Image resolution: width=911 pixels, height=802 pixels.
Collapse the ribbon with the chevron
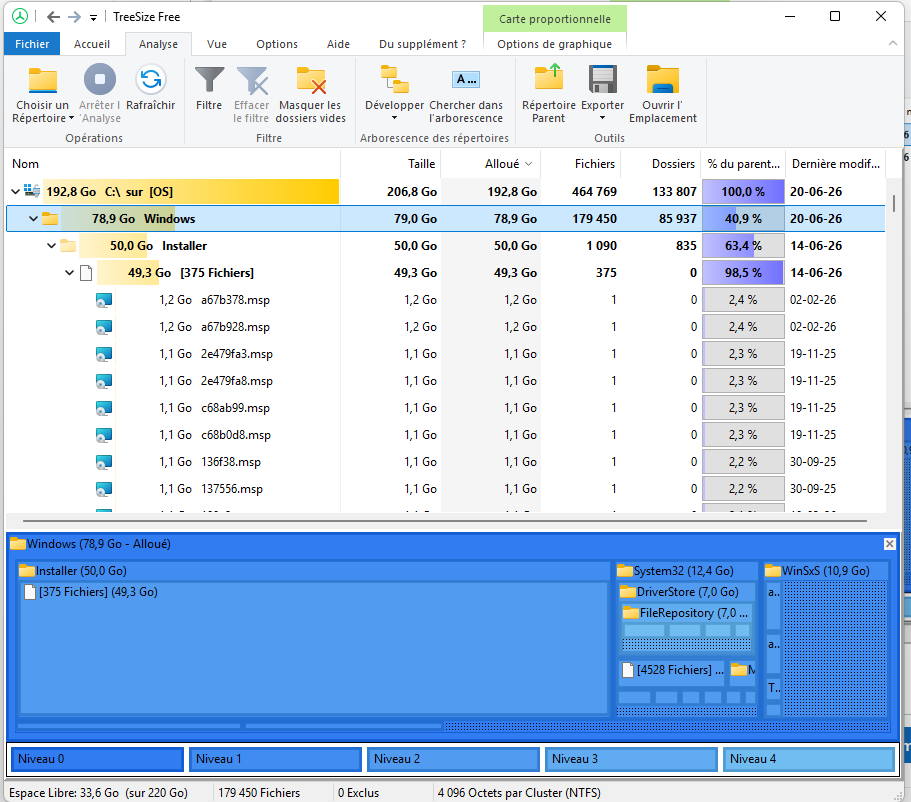pos(893,44)
